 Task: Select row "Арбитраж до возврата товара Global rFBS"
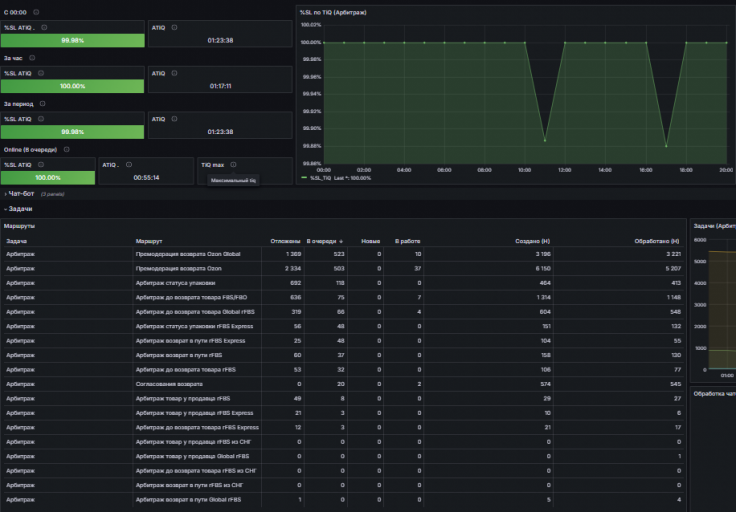point(343,312)
